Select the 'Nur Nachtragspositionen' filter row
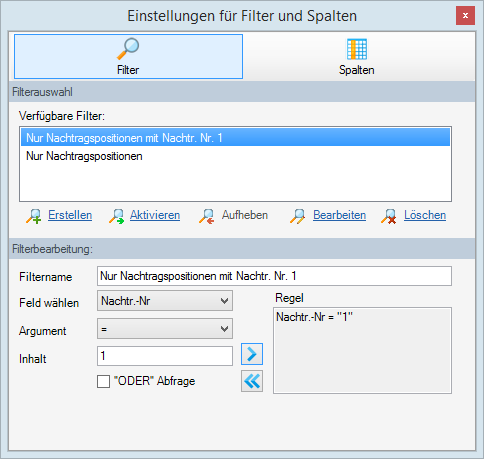Viewport: 484px width, 459px height. click(235, 156)
